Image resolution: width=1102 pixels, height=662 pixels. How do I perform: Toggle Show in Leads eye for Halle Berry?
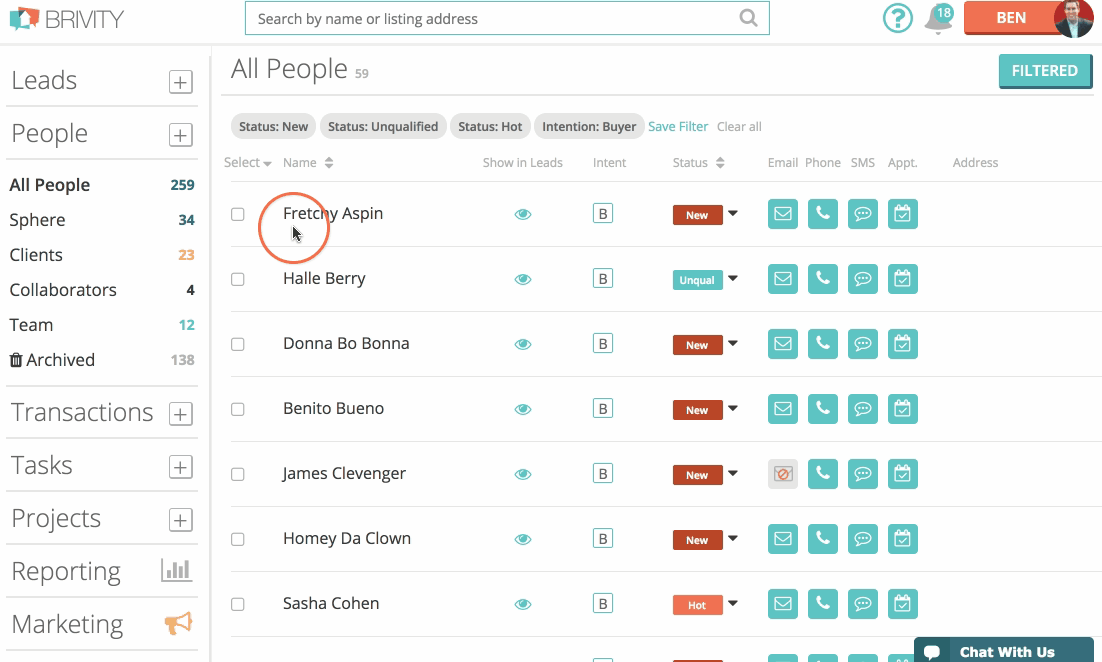pyautogui.click(x=523, y=279)
